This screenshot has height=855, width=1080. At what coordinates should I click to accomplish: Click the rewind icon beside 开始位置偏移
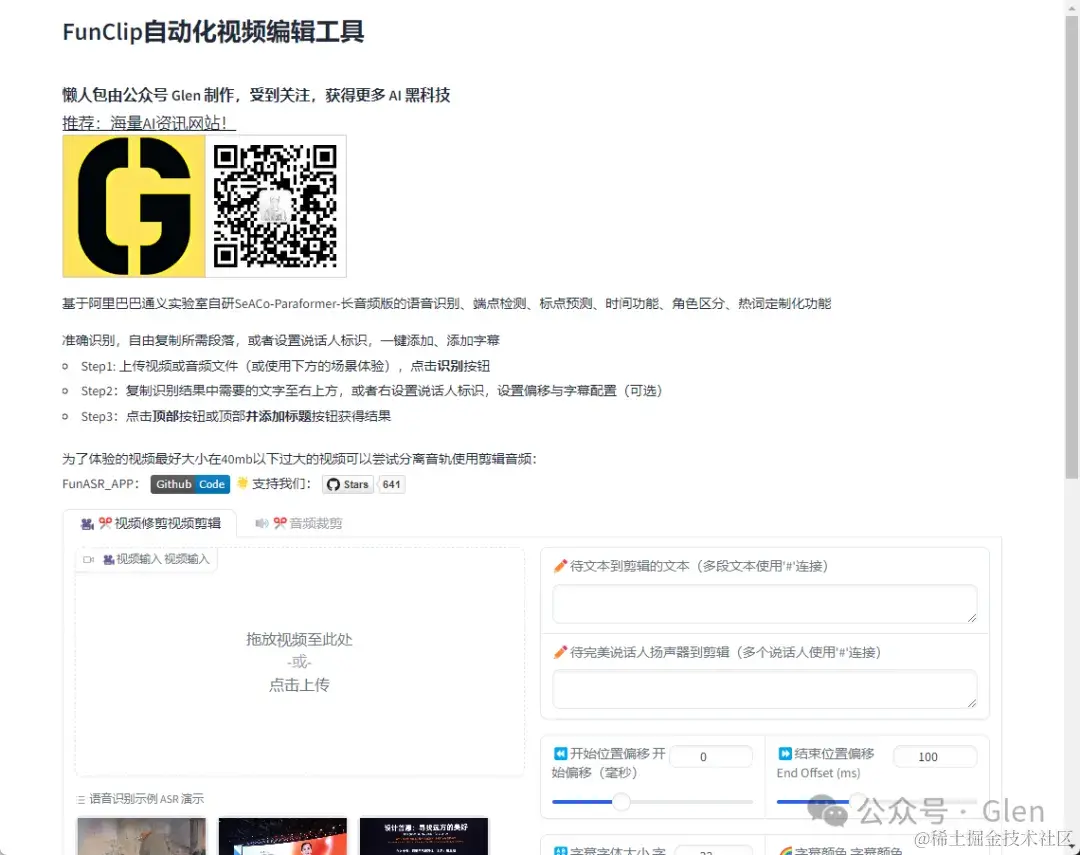point(560,752)
